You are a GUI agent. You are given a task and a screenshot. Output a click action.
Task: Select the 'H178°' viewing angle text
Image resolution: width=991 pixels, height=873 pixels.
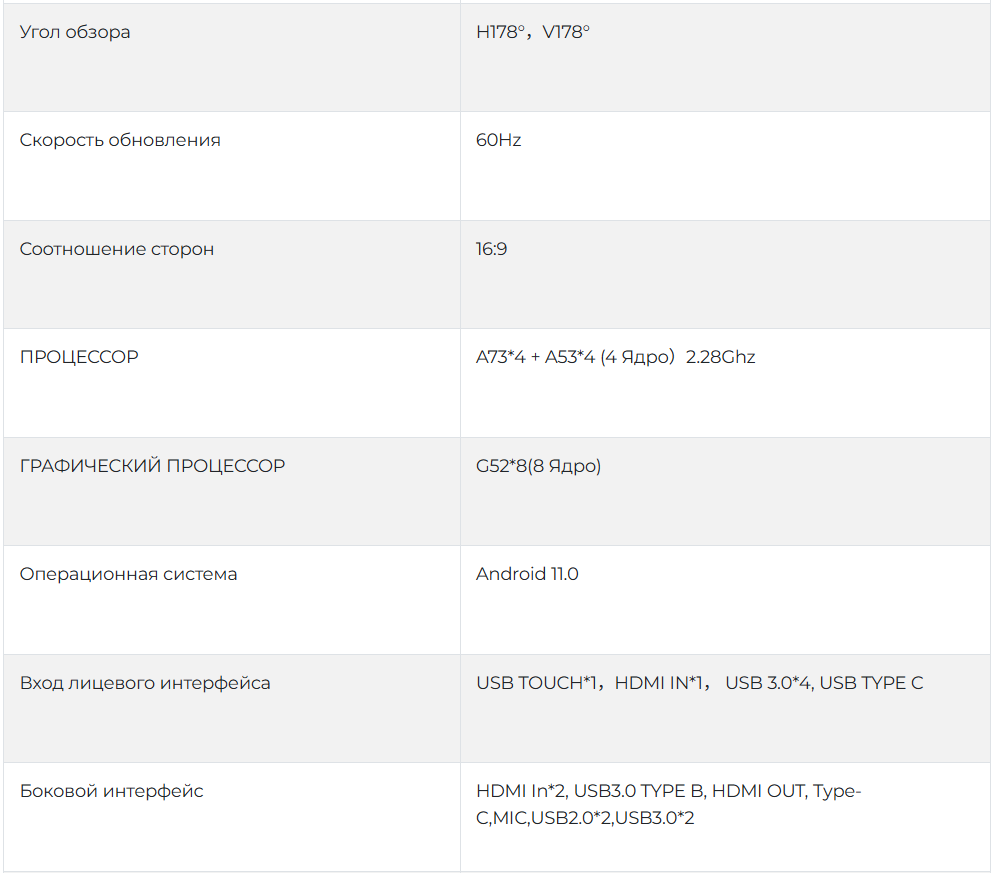(502, 32)
